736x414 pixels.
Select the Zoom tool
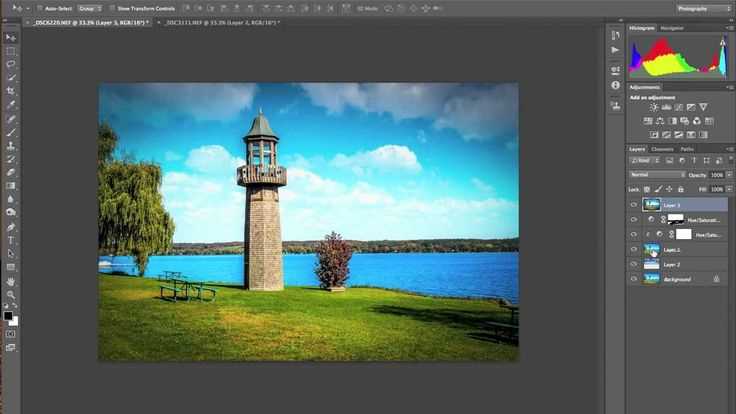coord(11,295)
